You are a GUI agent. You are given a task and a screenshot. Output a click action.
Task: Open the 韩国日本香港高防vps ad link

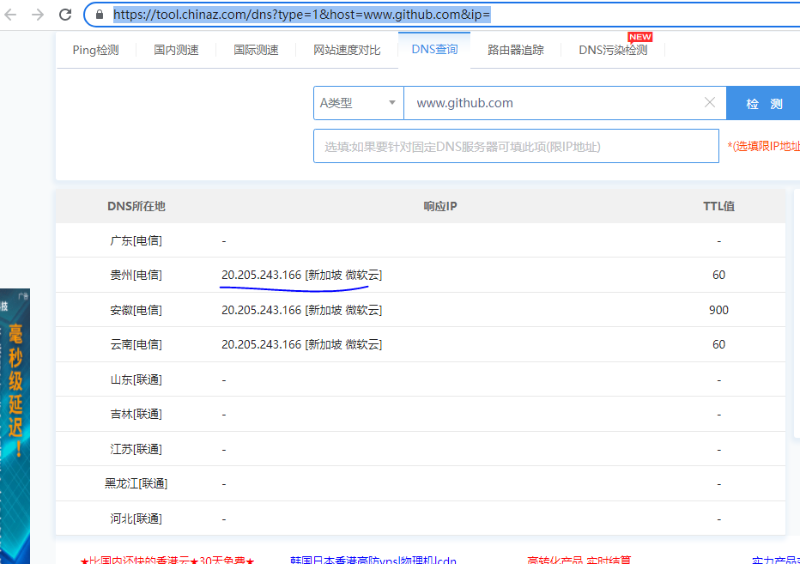point(373,560)
